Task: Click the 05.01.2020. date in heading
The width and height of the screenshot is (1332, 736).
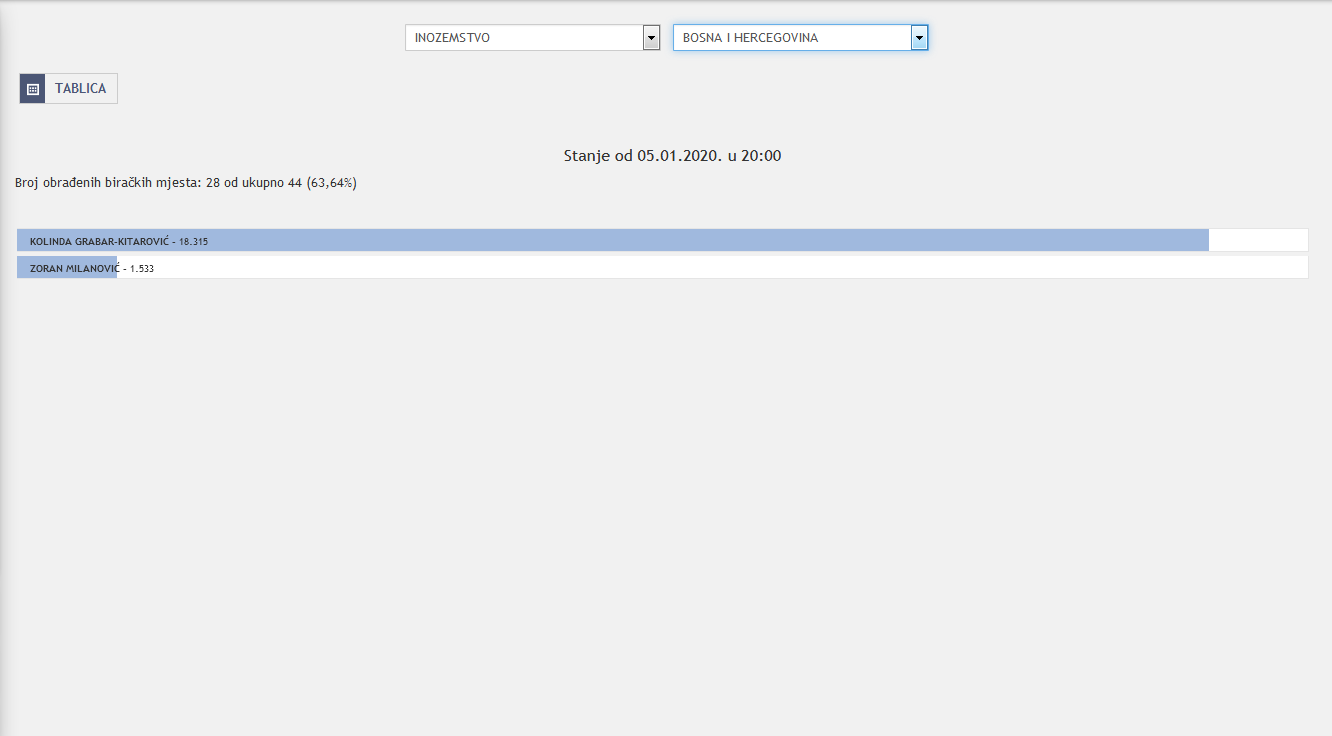Action: [x=680, y=156]
